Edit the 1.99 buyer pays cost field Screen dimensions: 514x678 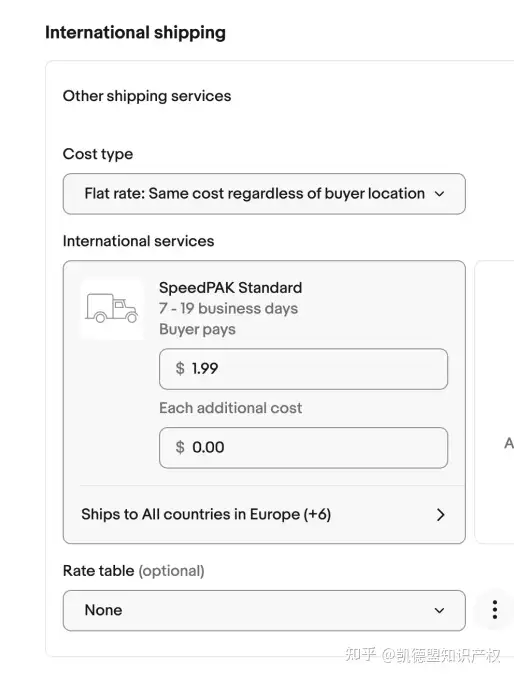[303, 369]
